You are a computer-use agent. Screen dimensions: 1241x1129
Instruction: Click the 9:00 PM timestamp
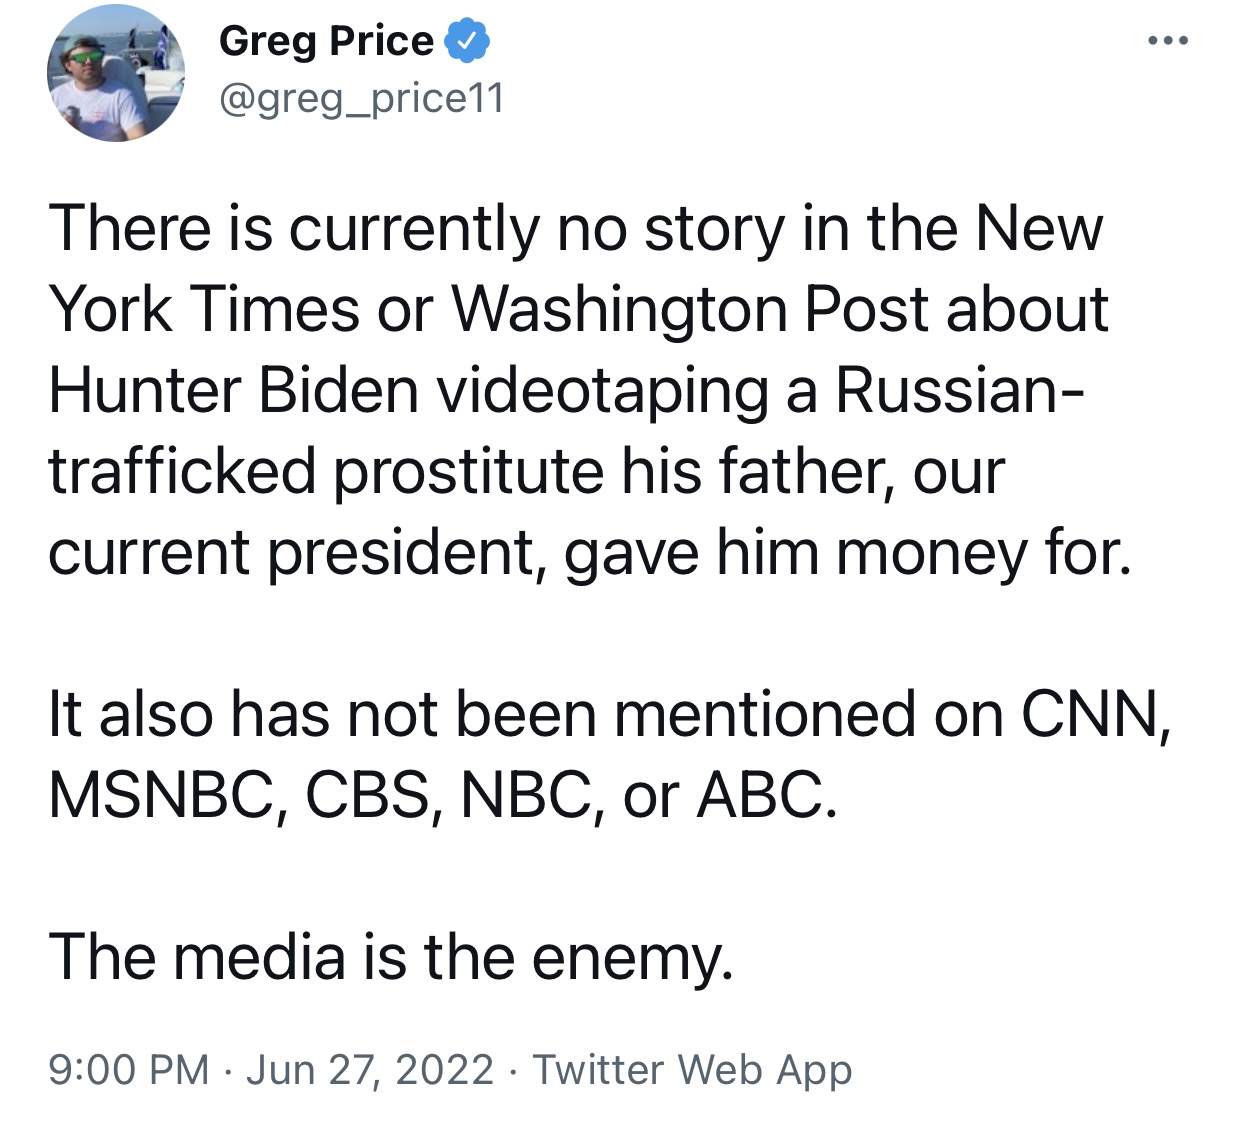129,1069
